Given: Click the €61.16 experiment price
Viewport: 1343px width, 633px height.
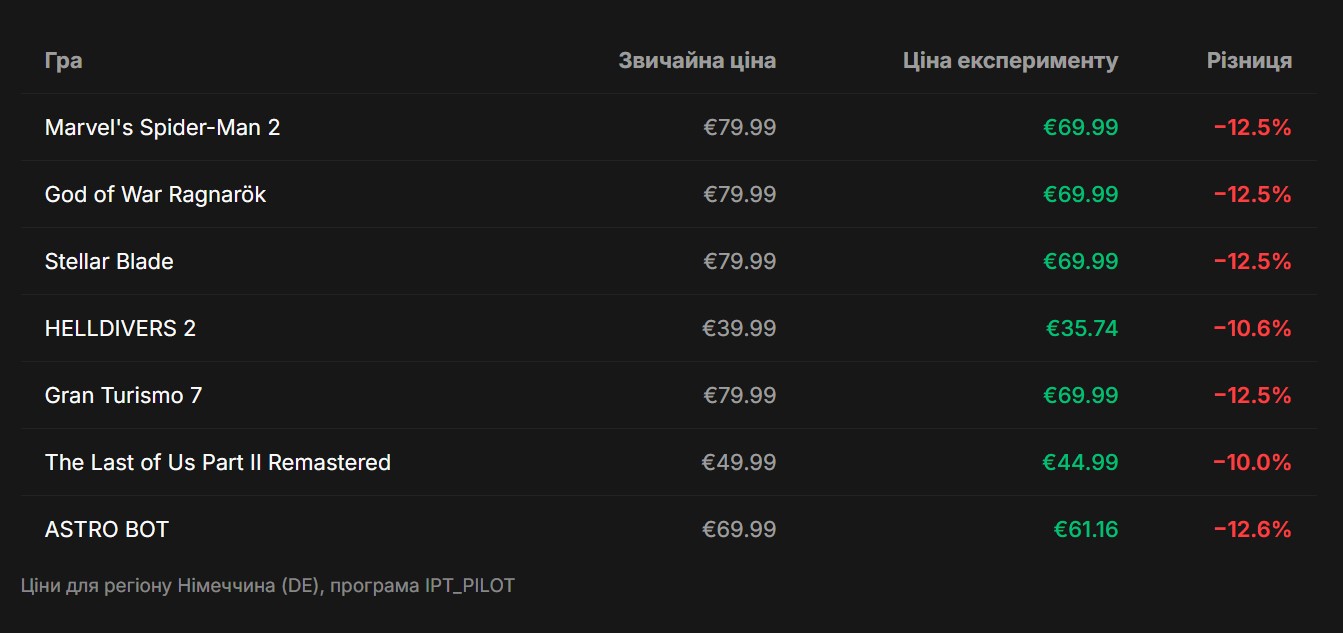Looking at the screenshot, I should point(1085,530).
